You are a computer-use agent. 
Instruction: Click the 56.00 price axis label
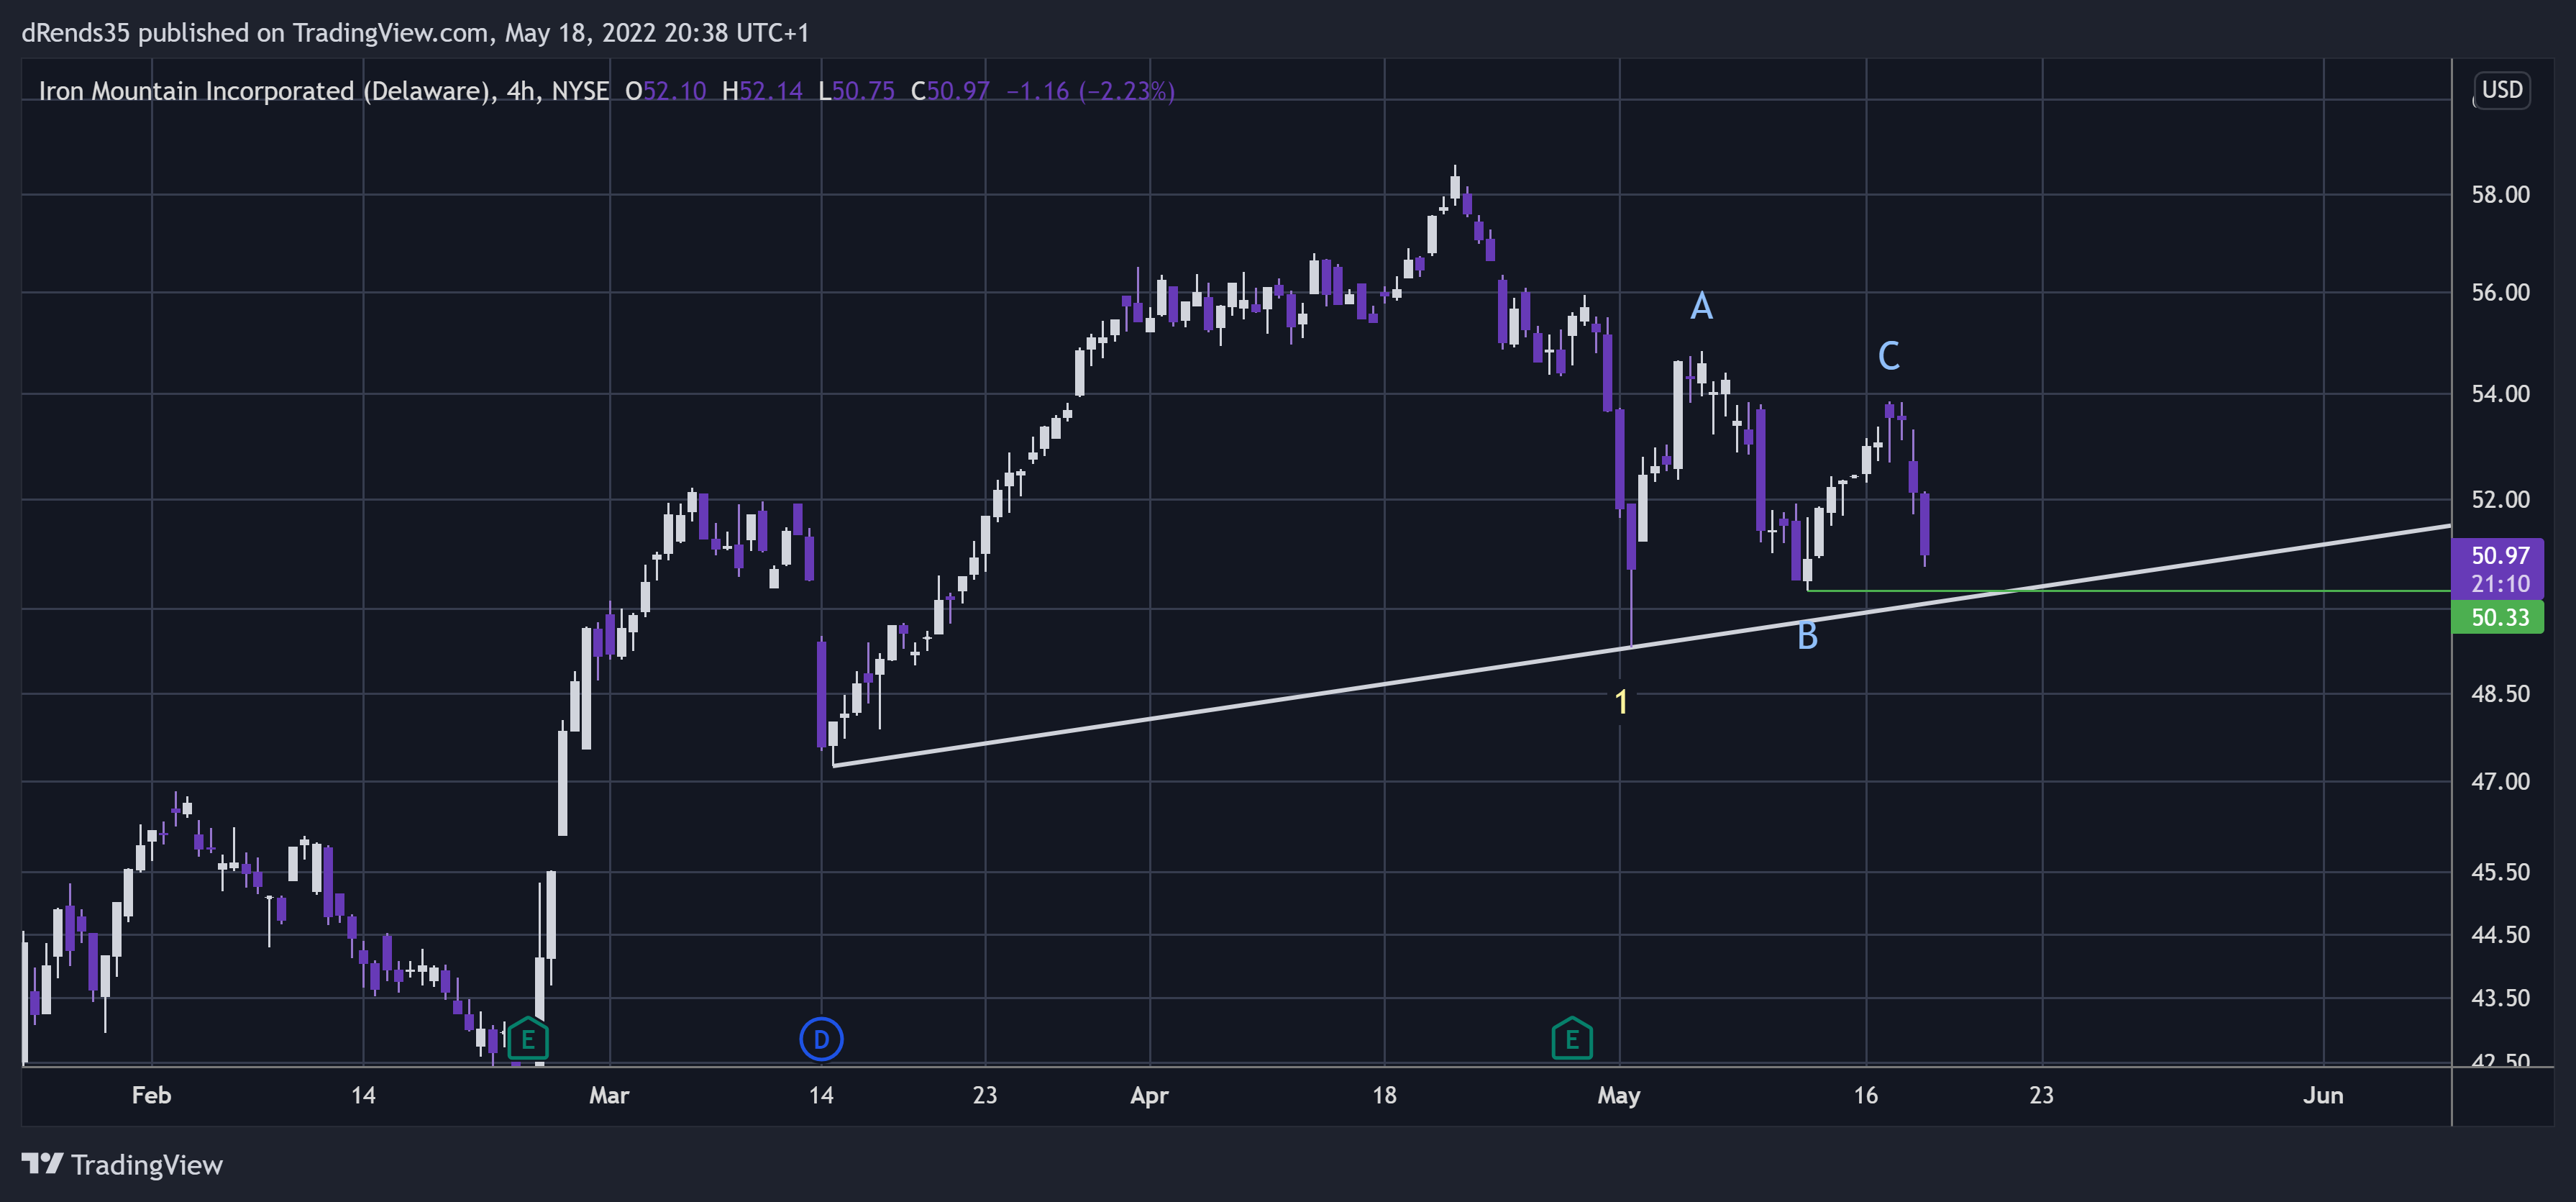point(2500,292)
